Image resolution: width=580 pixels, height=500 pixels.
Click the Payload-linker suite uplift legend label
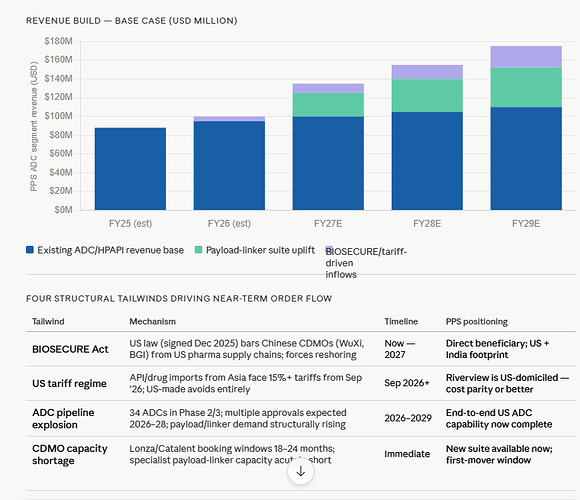pos(260,250)
